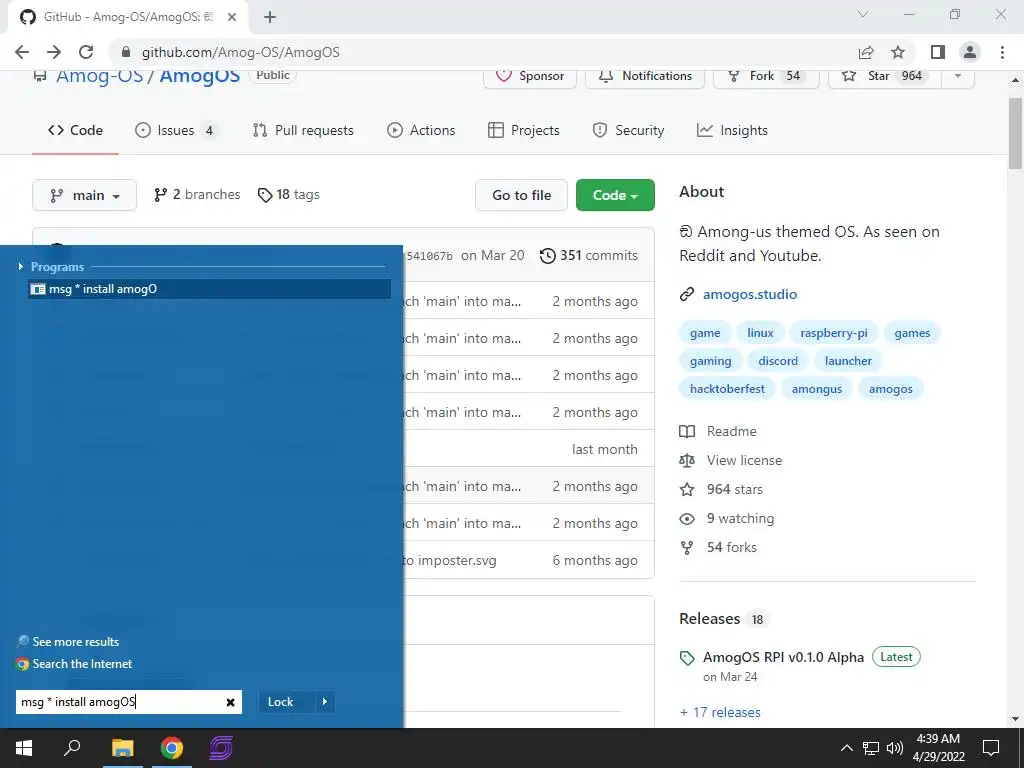Open taskbar search magnifier

pos(72,748)
